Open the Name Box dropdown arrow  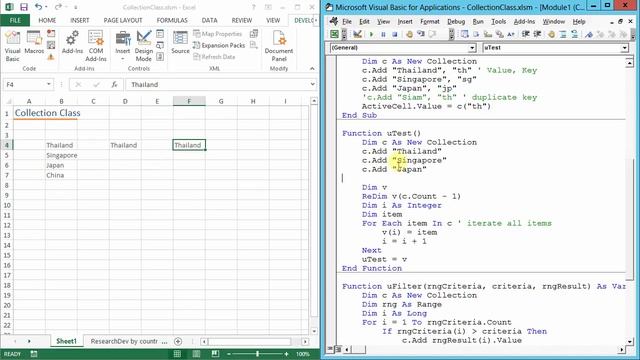click(49, 84)
